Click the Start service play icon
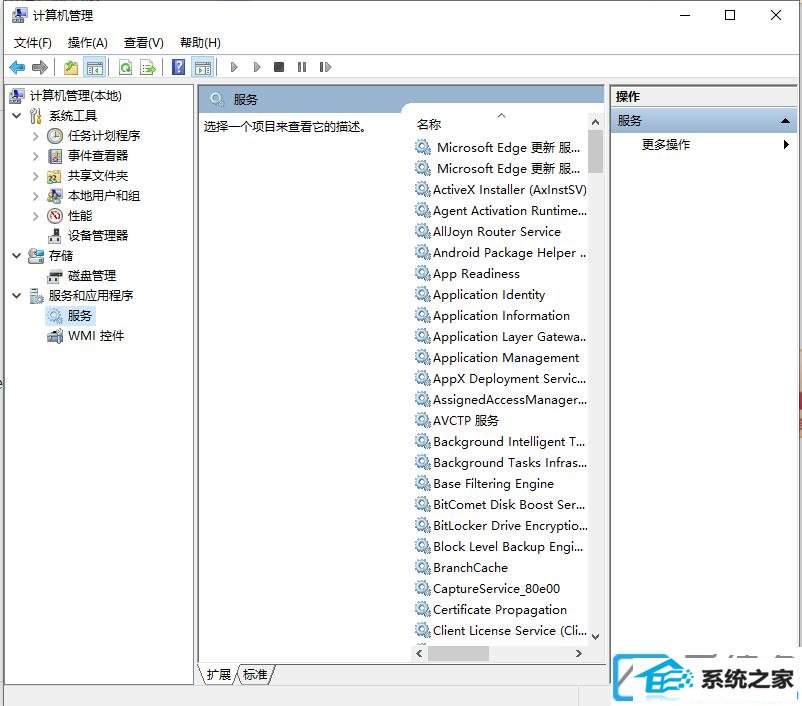The width and height of the screenshot is (802, 706). [234, 67]
